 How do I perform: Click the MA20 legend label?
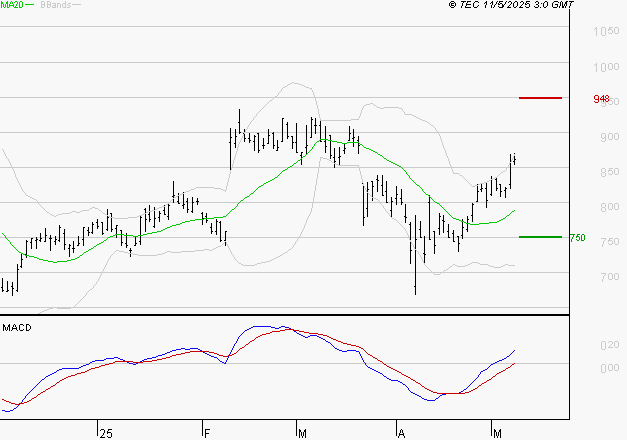point(12,5)
